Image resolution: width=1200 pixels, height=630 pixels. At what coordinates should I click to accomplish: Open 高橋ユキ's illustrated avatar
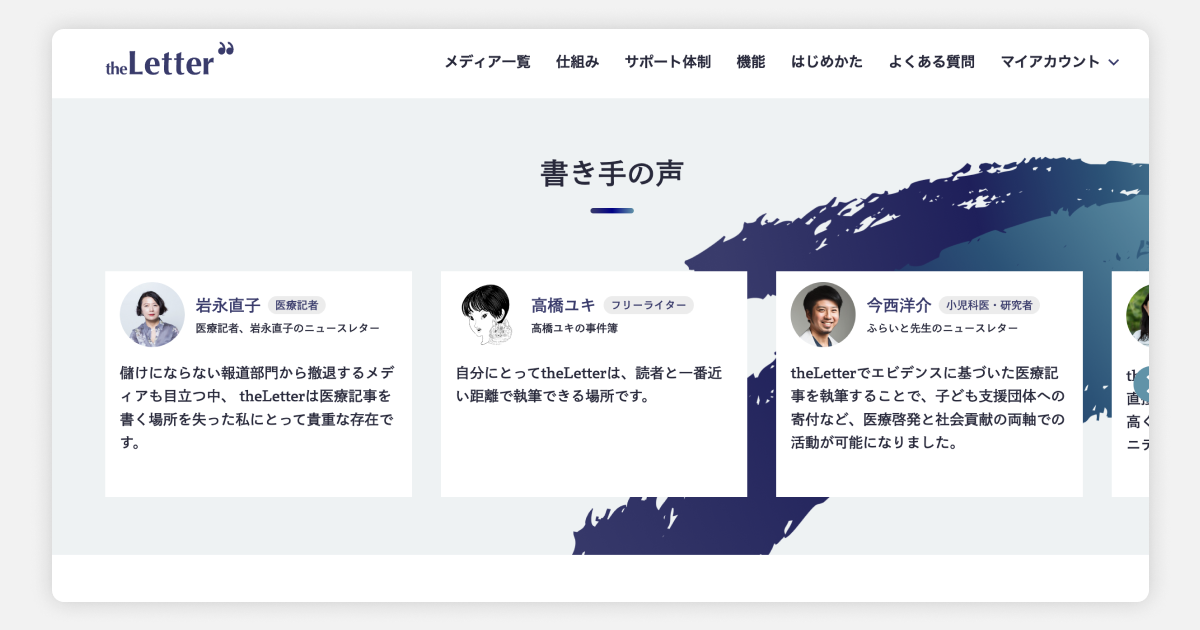point(488,315)
